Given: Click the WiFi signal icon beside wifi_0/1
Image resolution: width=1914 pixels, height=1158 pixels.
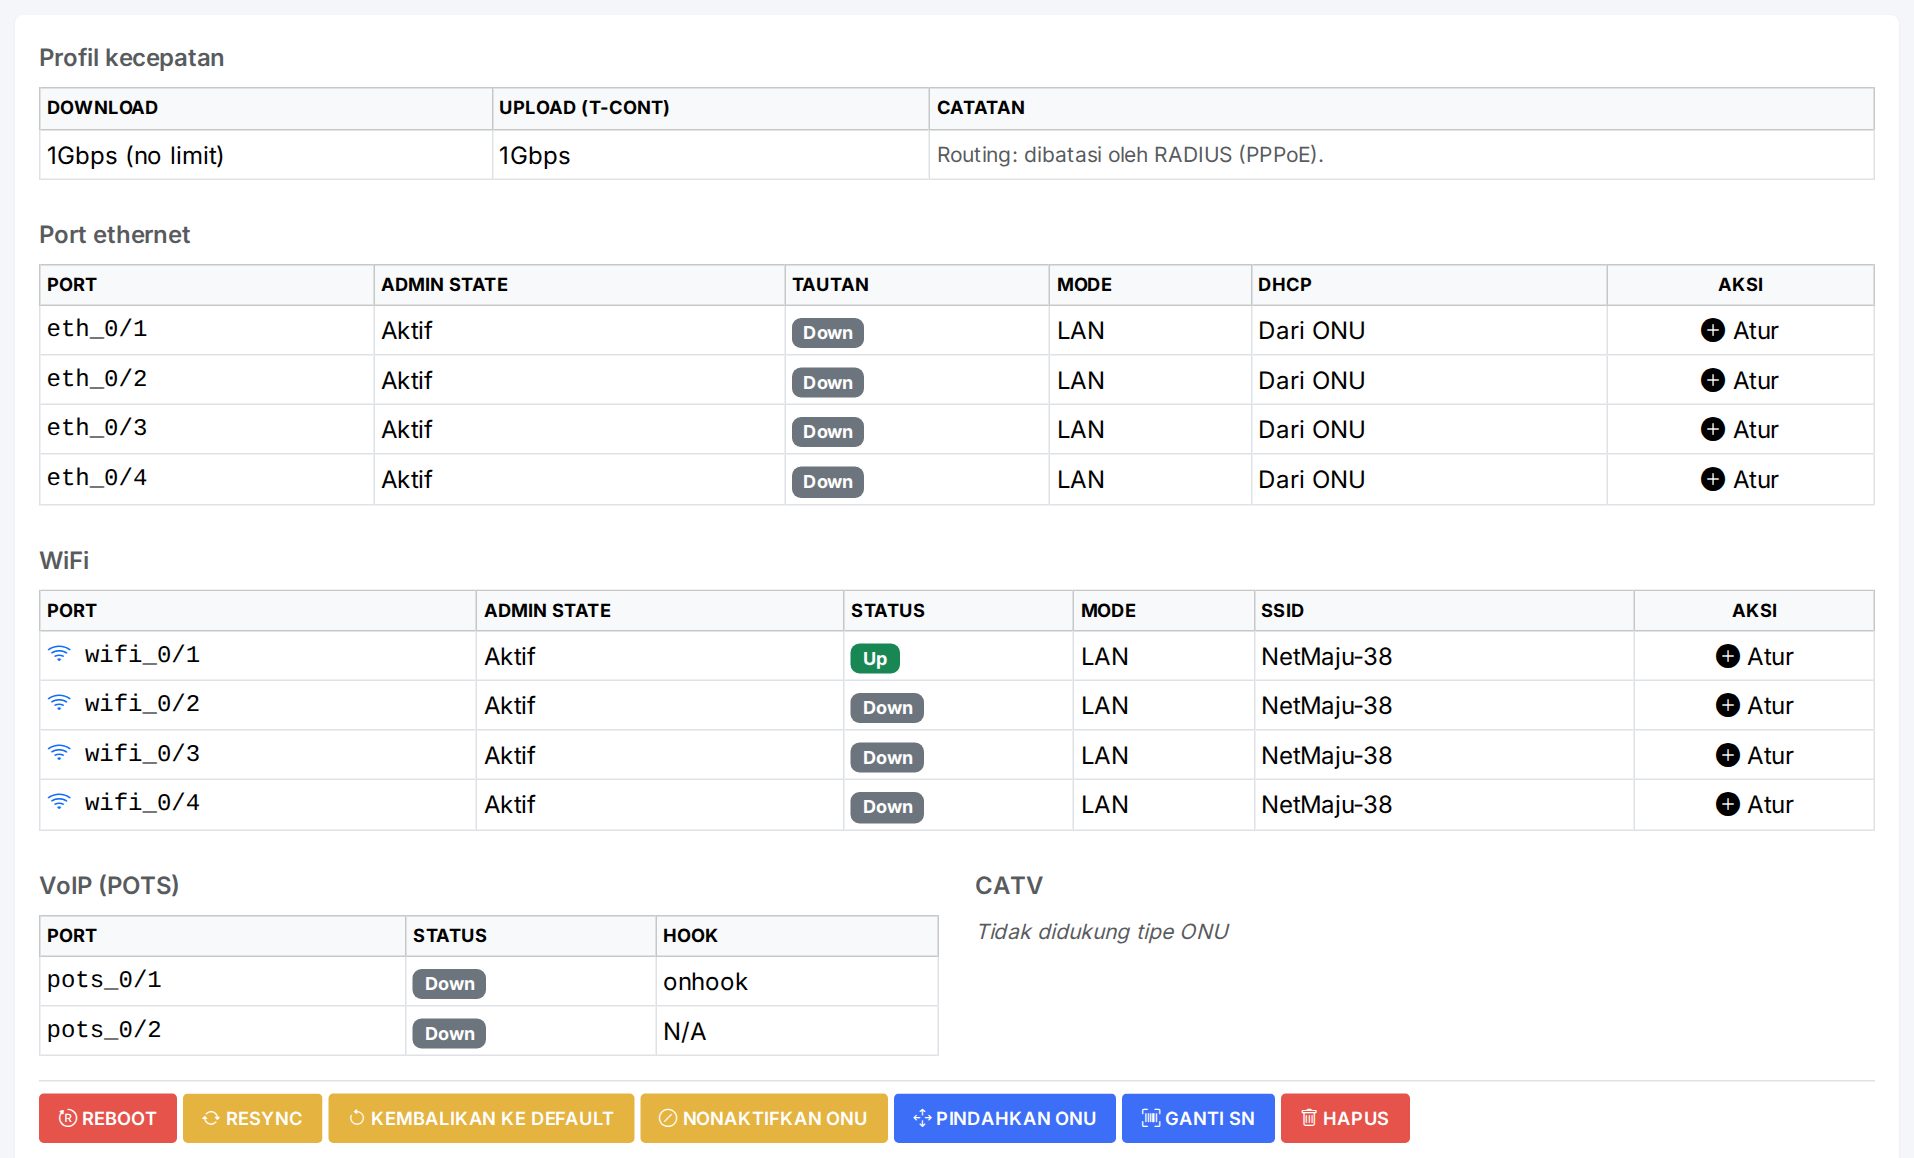Looking at the screenshot, I should coord(59,654).
